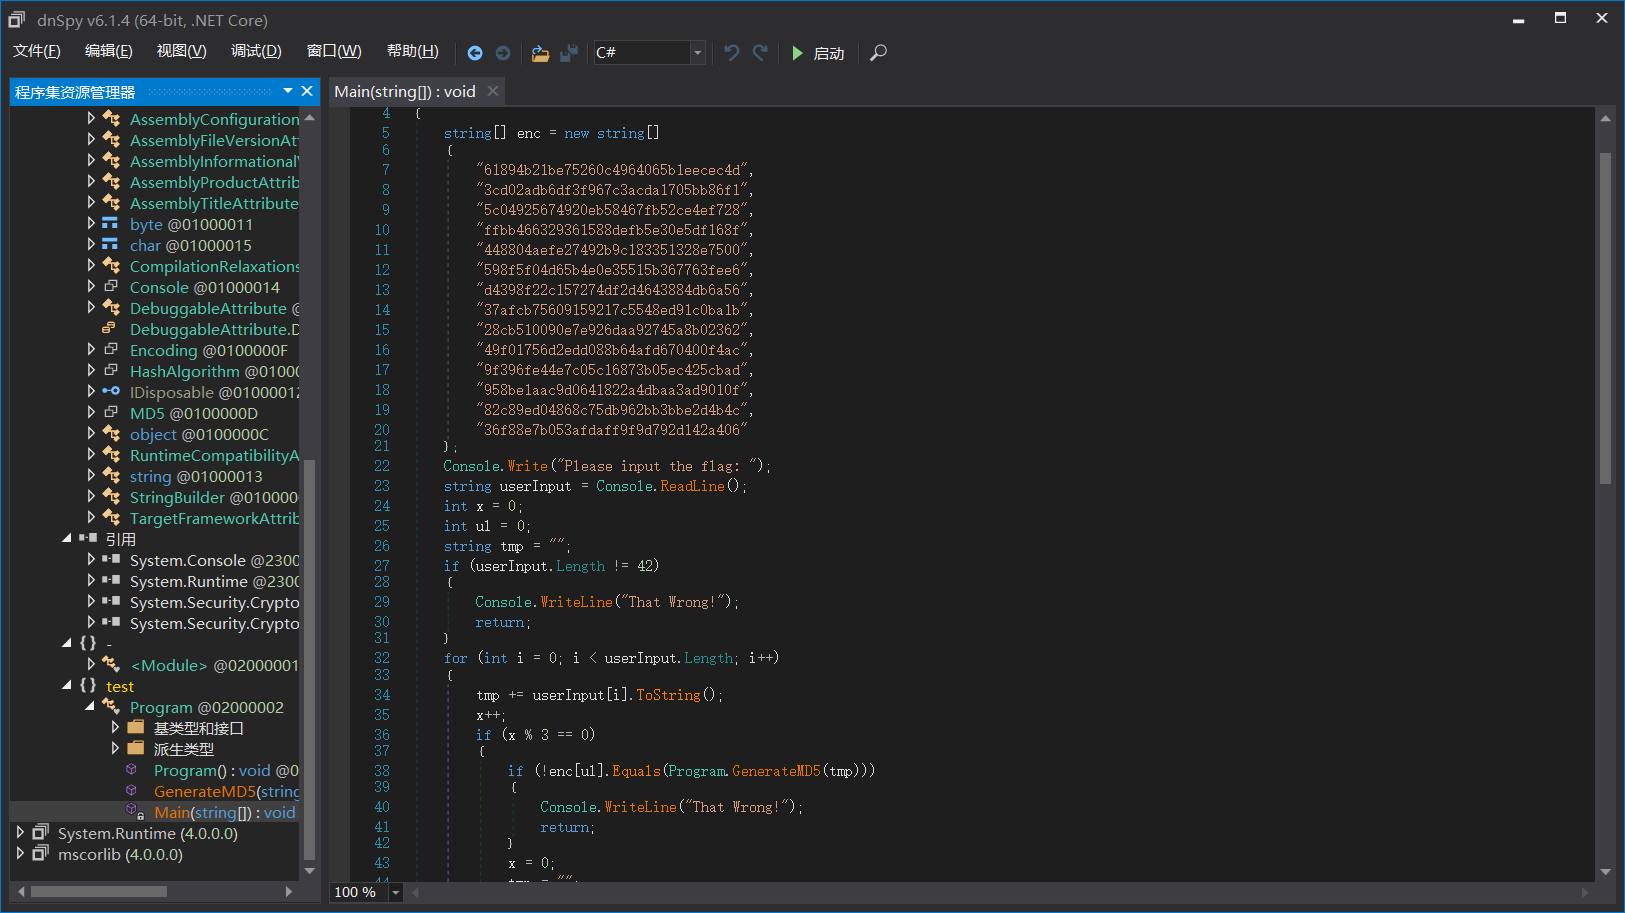Click GenerateMD5 call in code line 38
The width and height of the screenshot is (1625, 913).
776,771
